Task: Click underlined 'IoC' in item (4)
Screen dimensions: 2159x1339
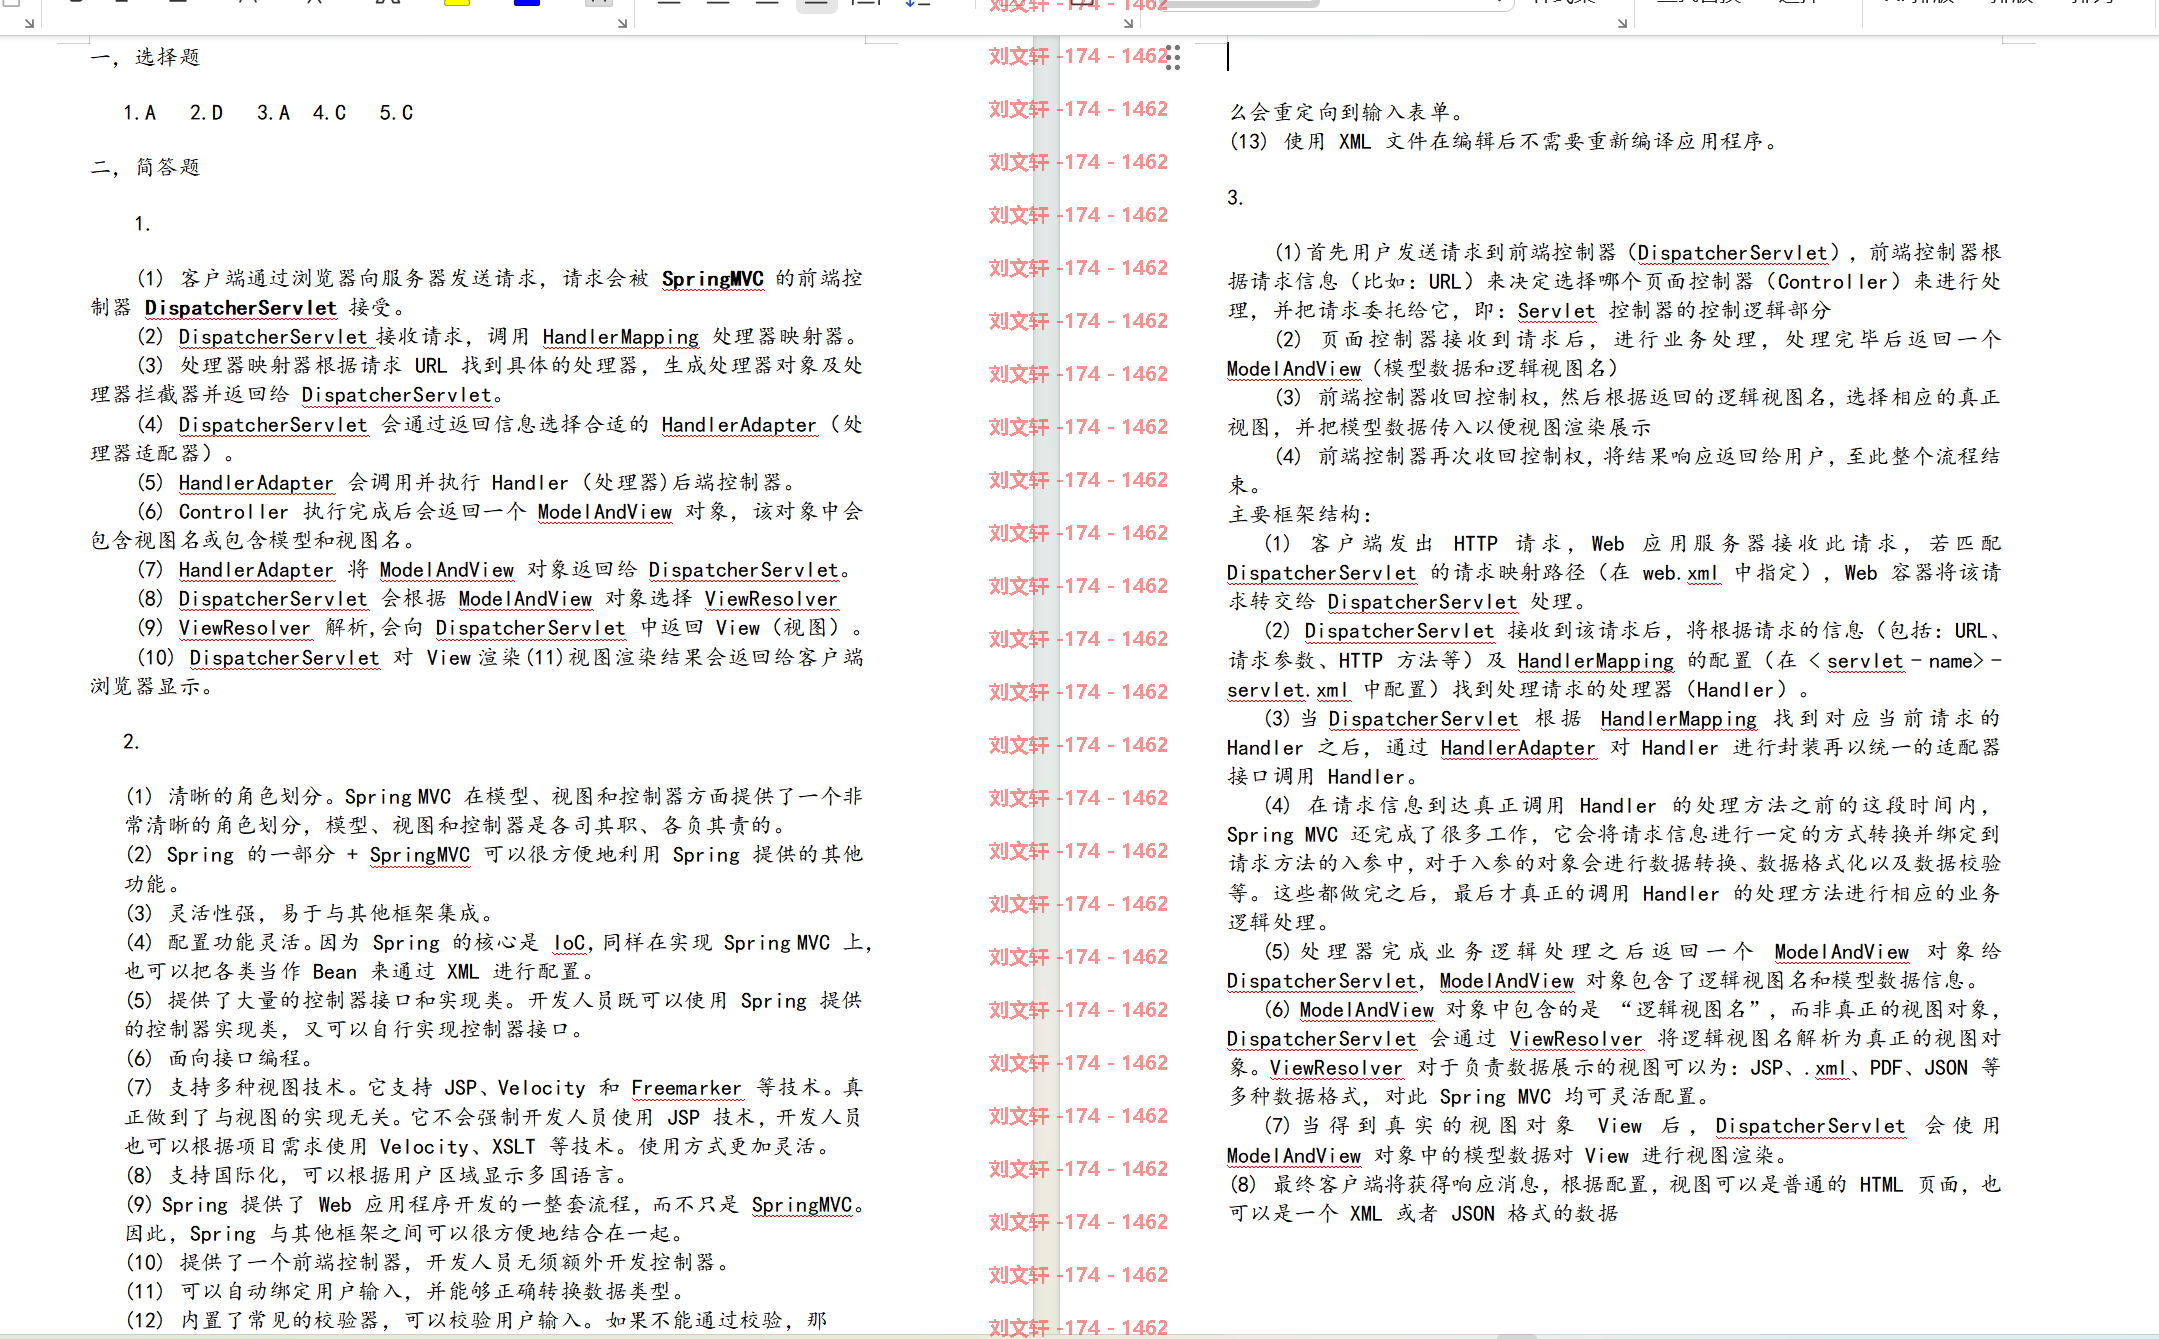Action: pyautogui.click(x=569, y=943)
